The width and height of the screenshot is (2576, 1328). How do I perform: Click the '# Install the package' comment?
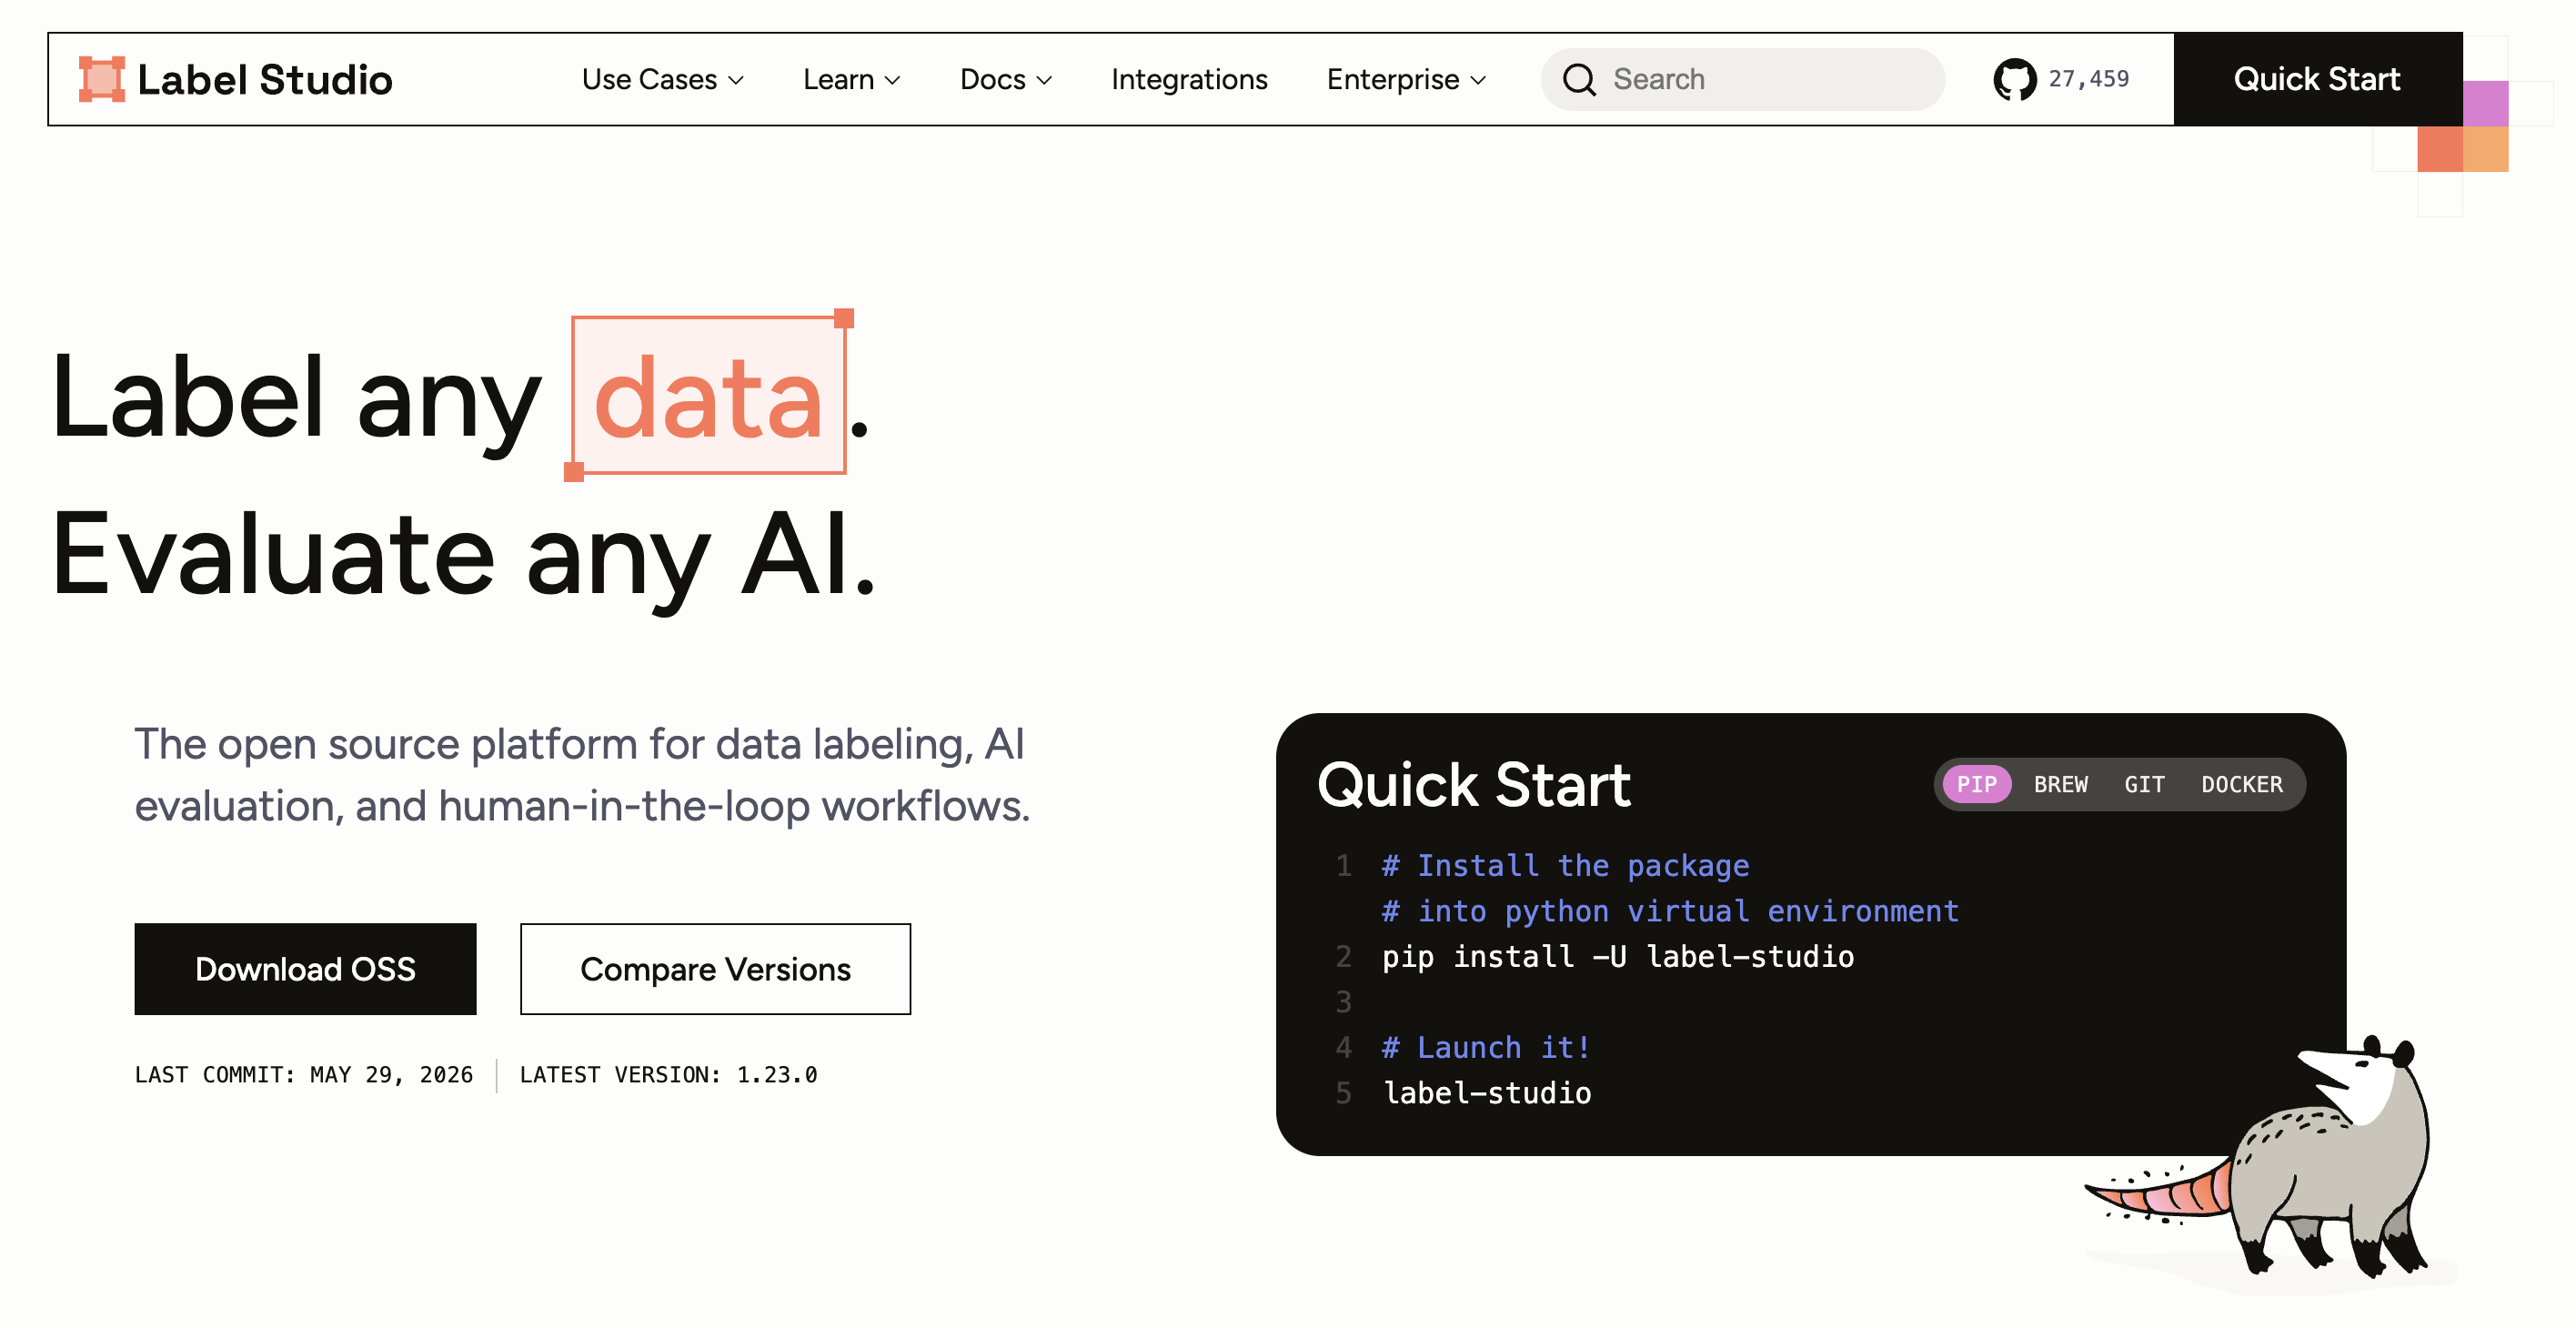click(x=1565, y=865)
